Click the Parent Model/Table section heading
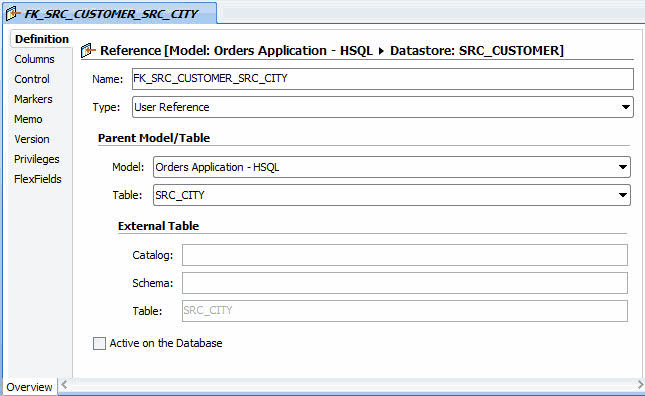645x396 pixels. pos(154,138)
